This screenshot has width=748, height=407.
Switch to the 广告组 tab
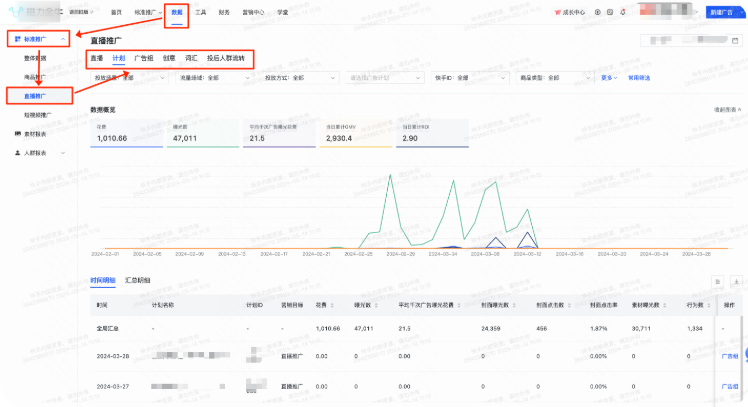point(143,59)
